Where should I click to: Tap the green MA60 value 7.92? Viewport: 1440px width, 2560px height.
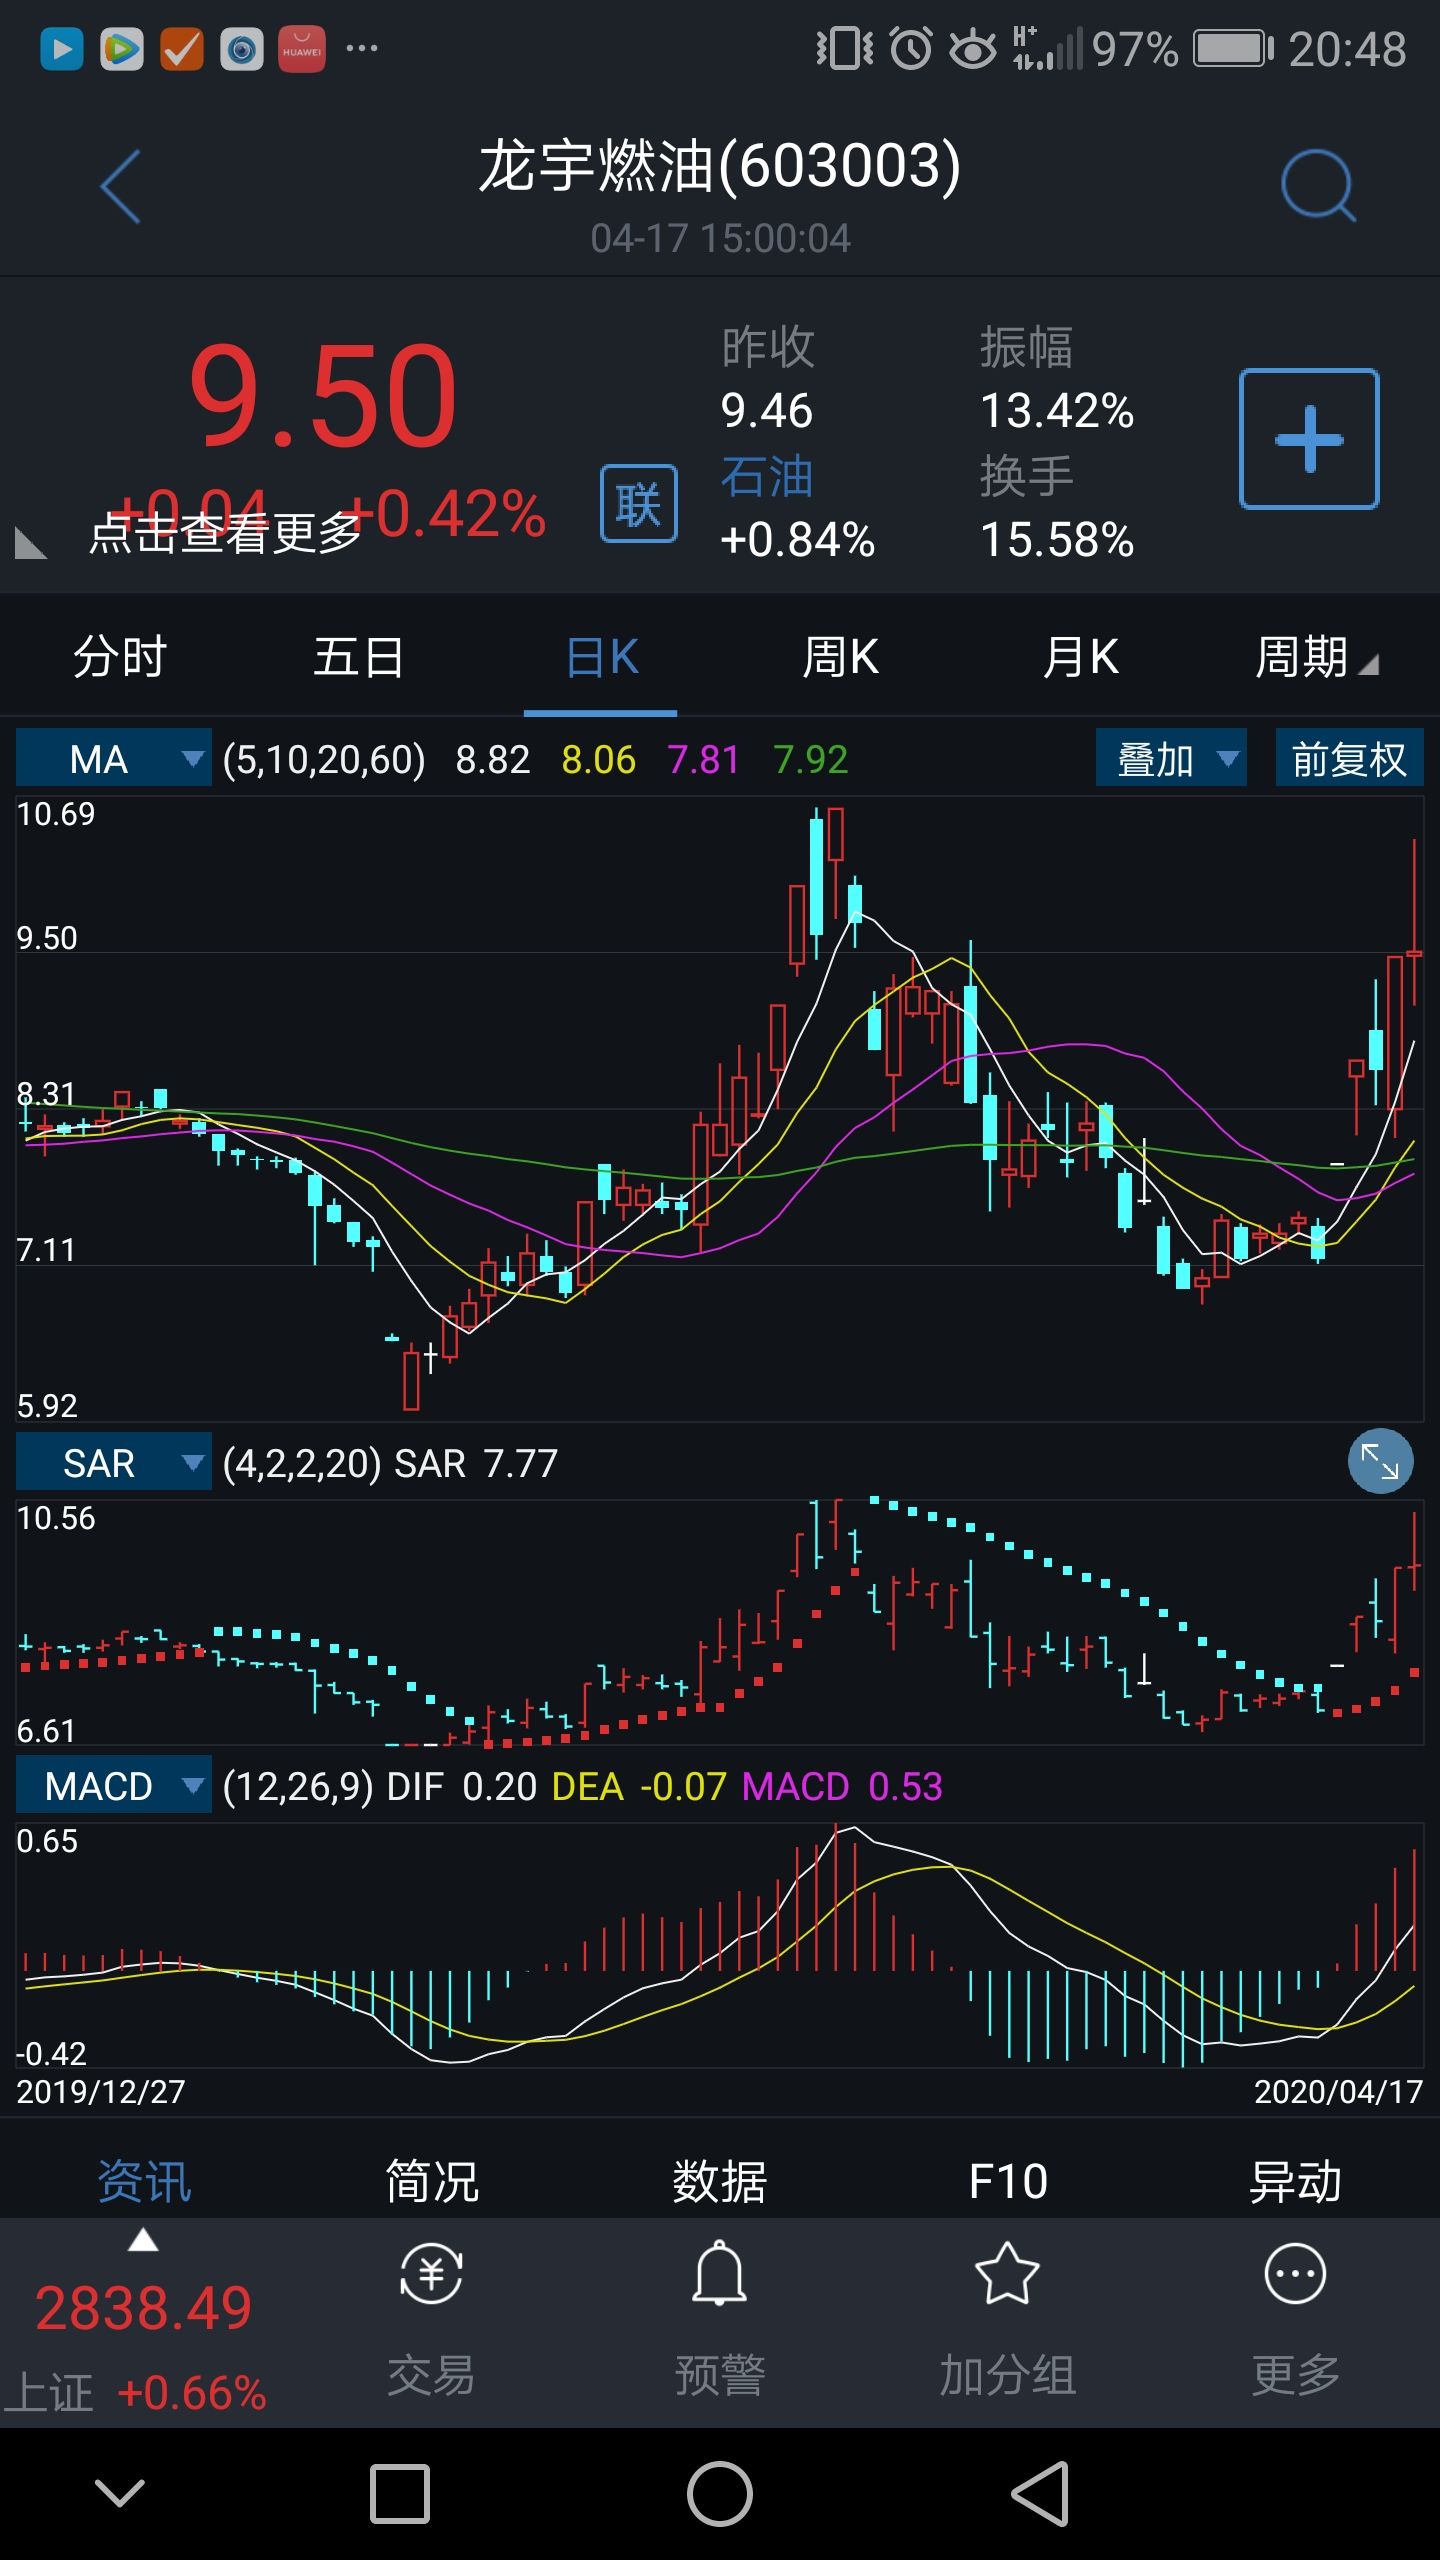[x=811, y=760]
